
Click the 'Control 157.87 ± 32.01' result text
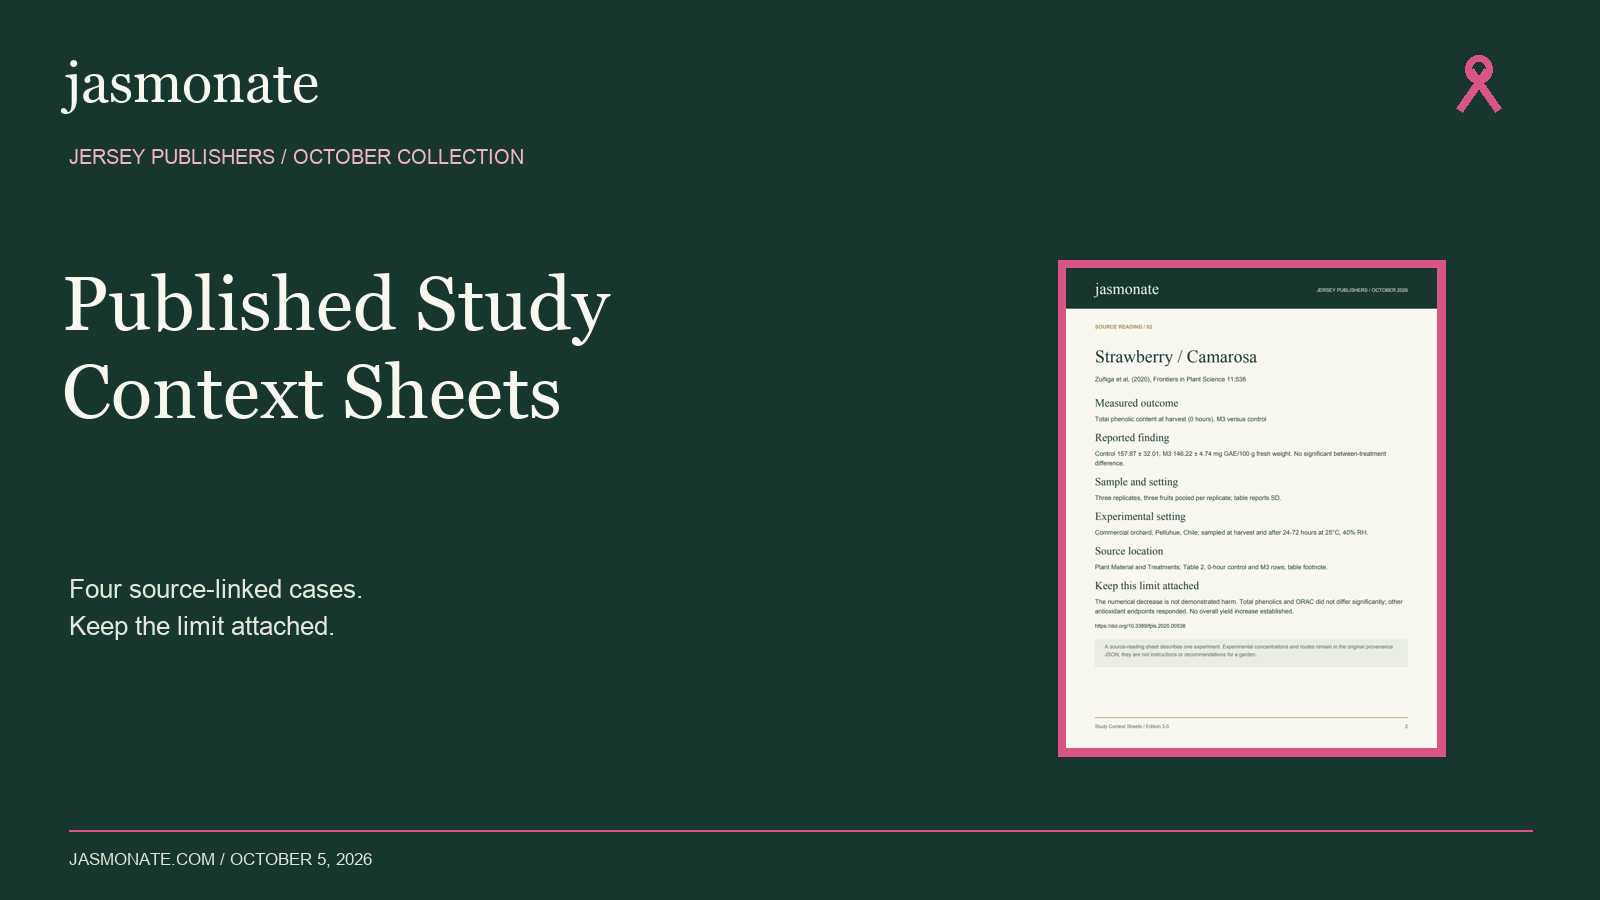click(1241, 458)
